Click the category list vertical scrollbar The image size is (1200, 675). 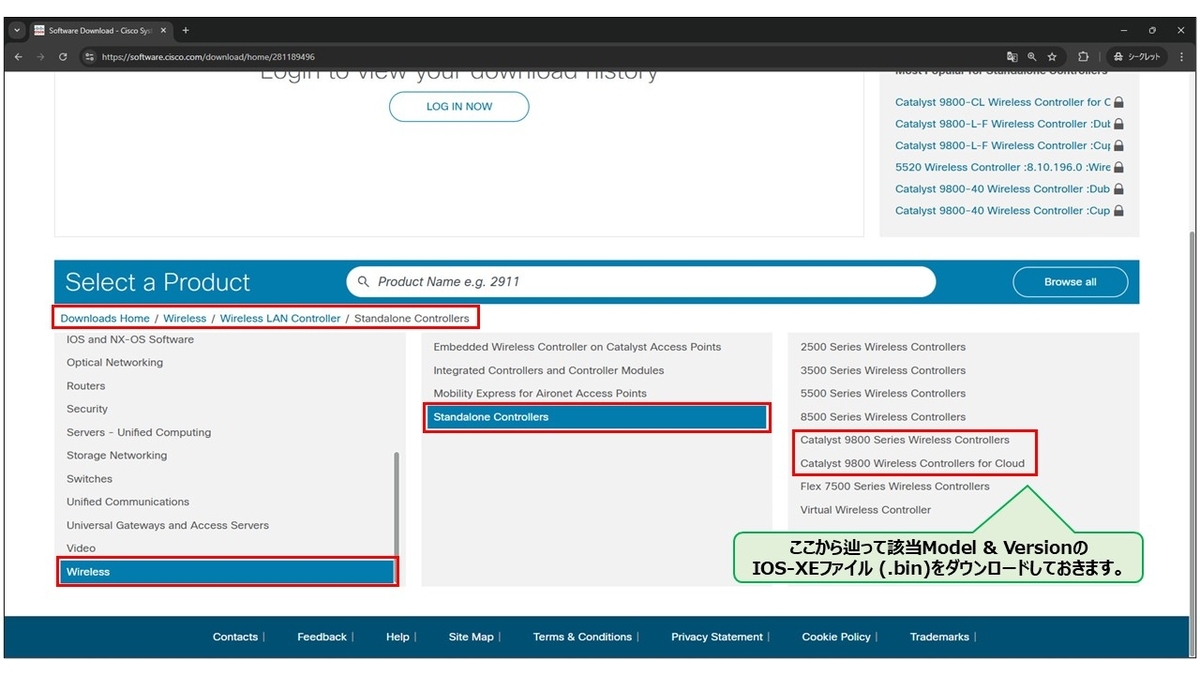coord(397,505)
